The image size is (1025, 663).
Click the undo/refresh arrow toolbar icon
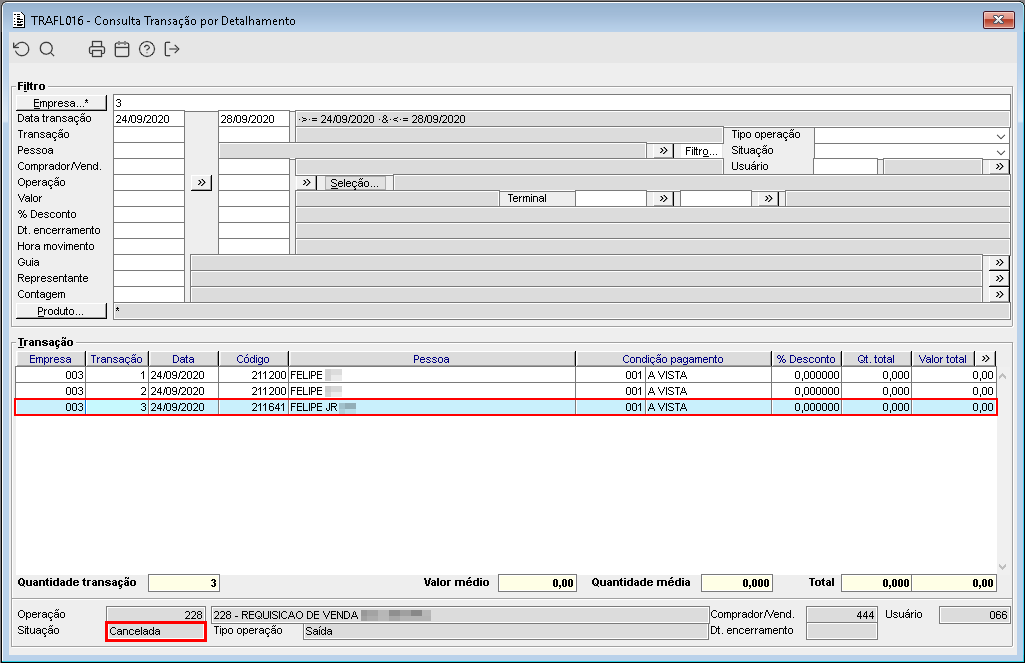click(x=22, y=49)
